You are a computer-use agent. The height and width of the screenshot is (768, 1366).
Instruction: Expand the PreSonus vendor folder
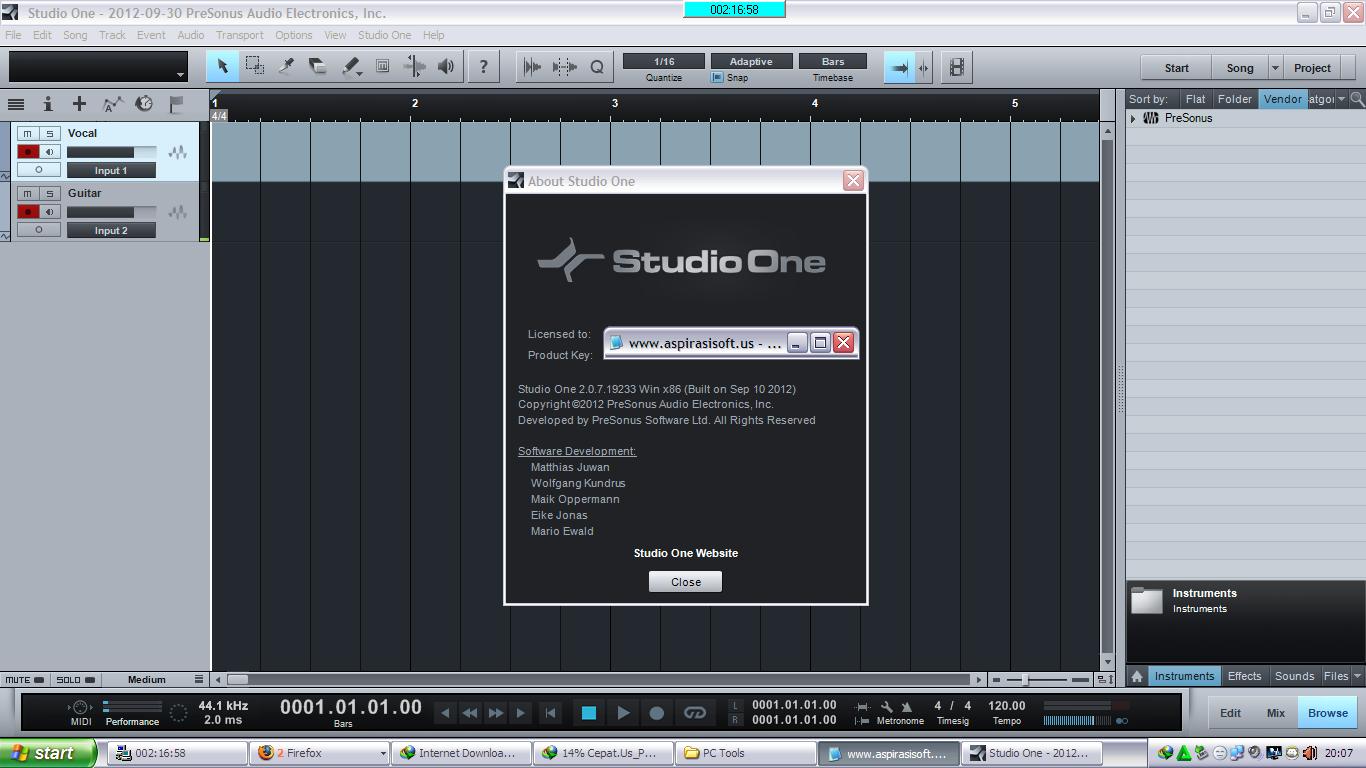coord(1133,118)
